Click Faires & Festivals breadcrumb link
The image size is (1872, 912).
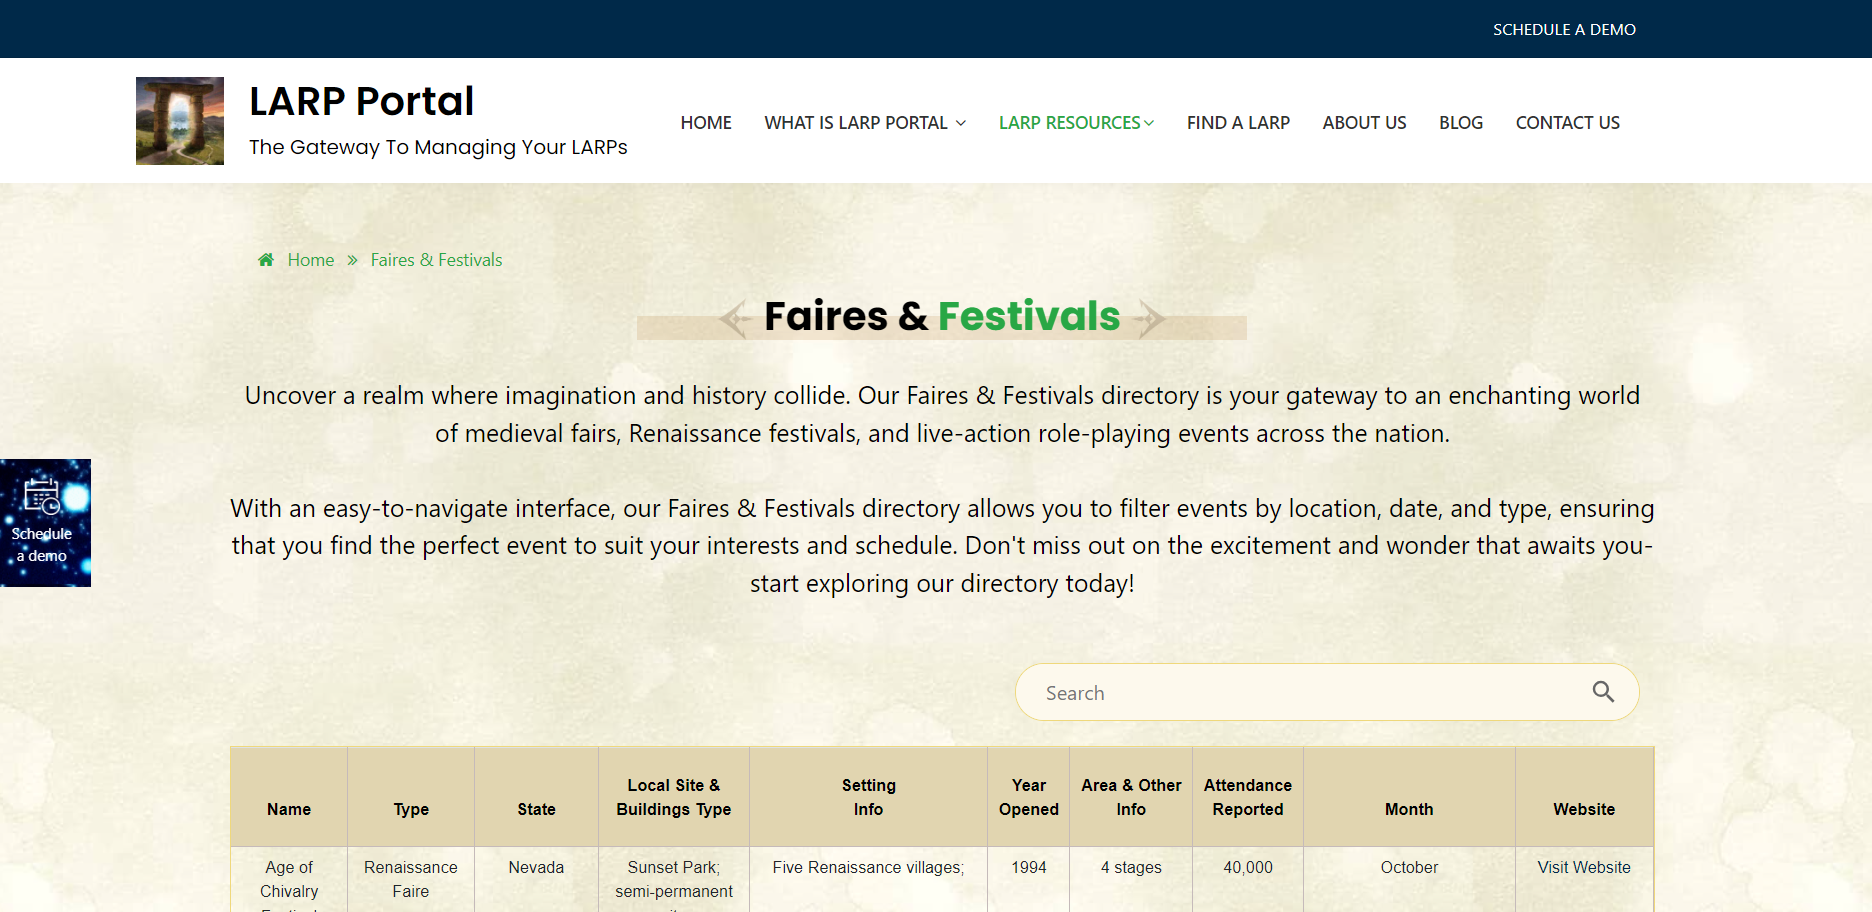click(436, 260)
